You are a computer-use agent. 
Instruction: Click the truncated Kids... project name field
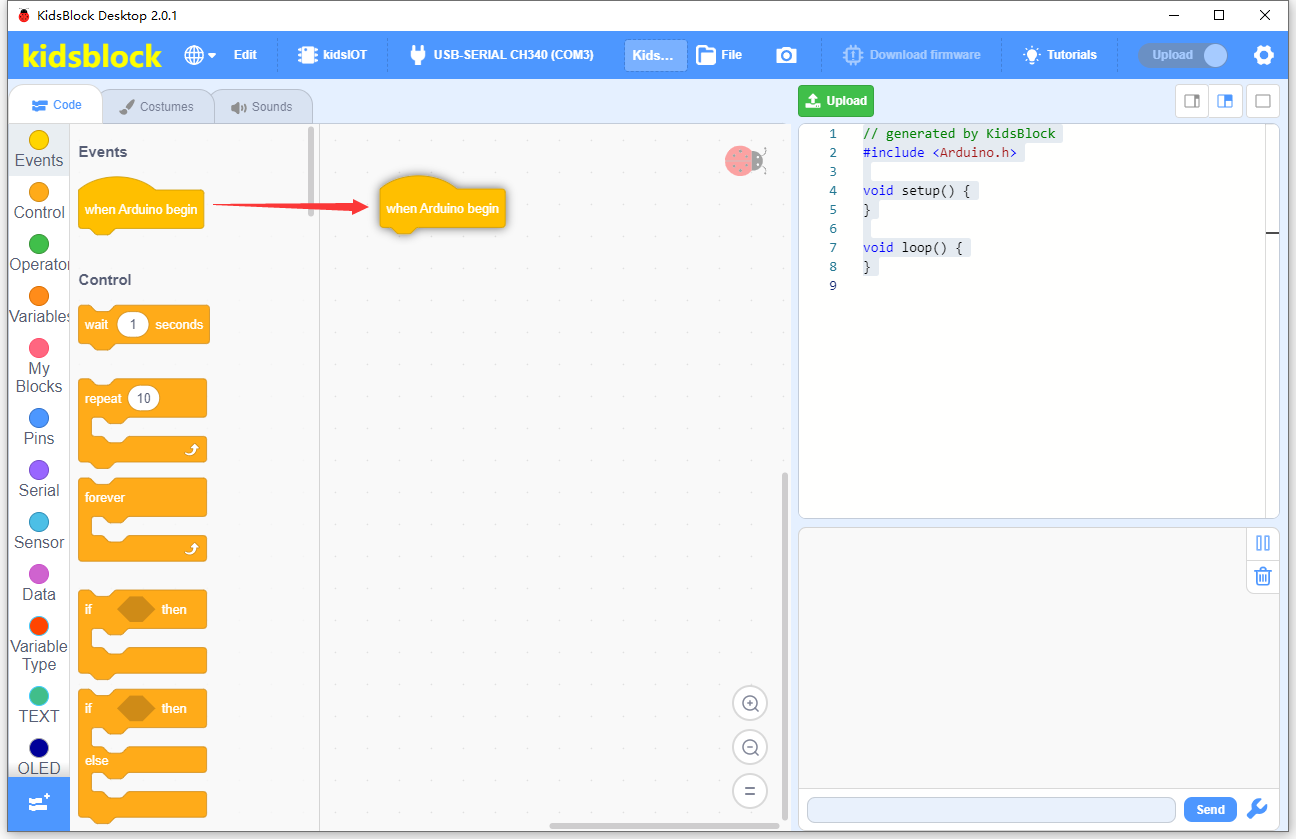coord(656,55)
